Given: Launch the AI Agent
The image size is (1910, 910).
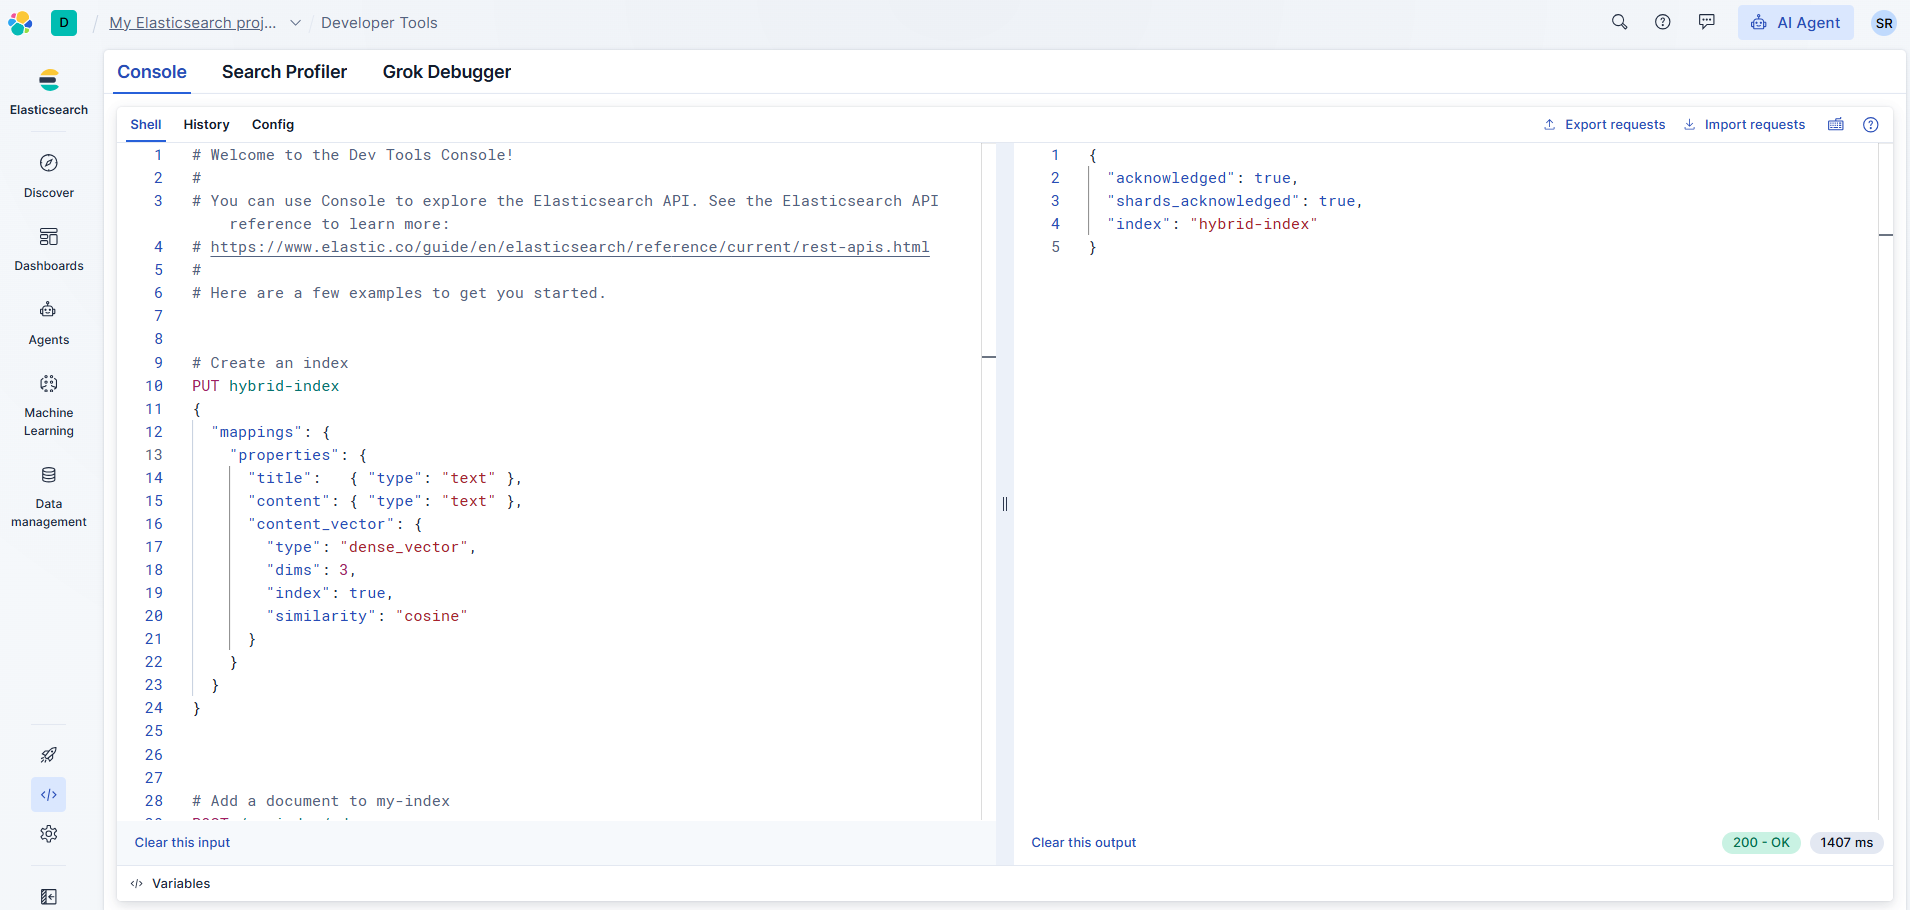Looking at the screenshot, I should pos(1796,23).
